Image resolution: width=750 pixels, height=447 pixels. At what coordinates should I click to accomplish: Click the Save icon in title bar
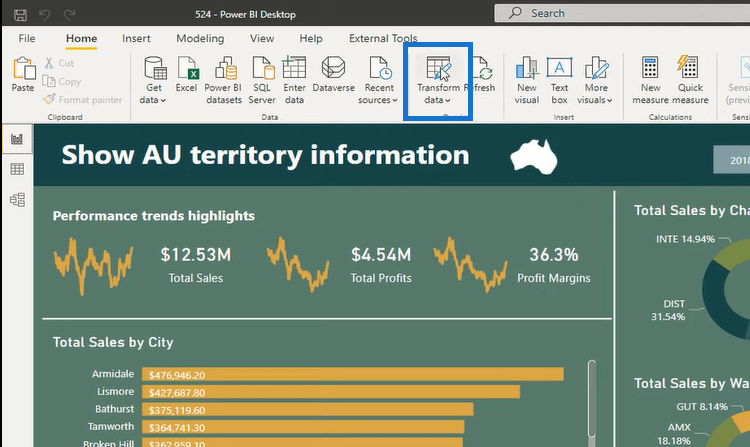[x=20, y=14]
